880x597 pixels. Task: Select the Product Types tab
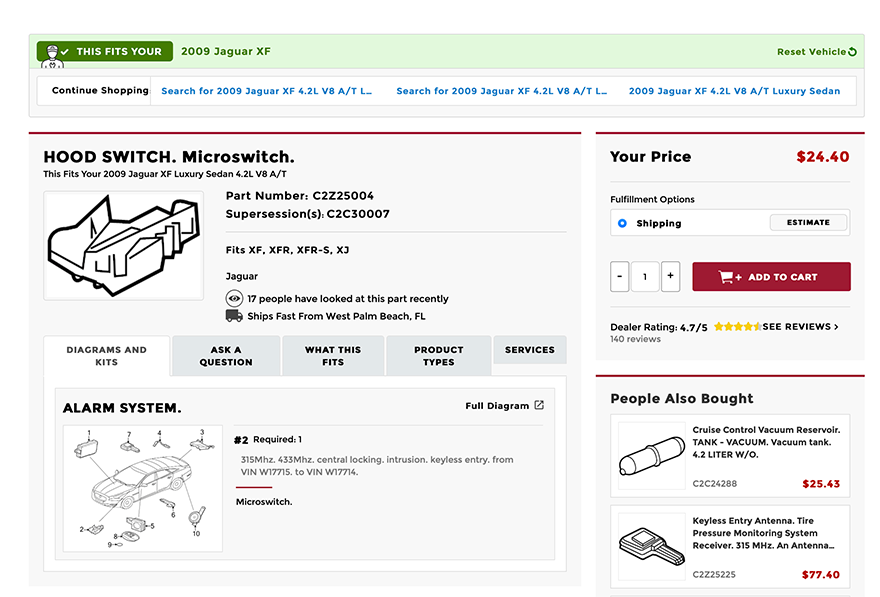pyautogui.click(x=438, y=356)
